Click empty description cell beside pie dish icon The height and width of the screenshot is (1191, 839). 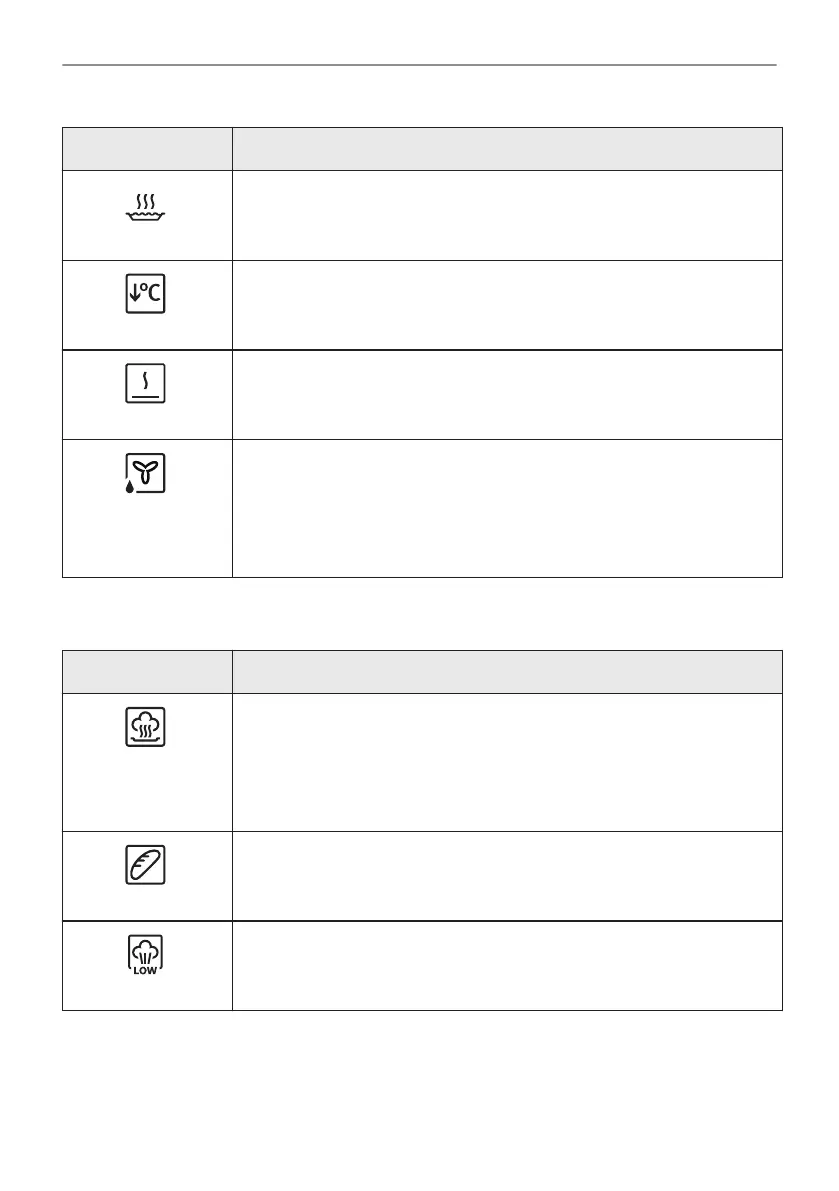tap(507, 215)
